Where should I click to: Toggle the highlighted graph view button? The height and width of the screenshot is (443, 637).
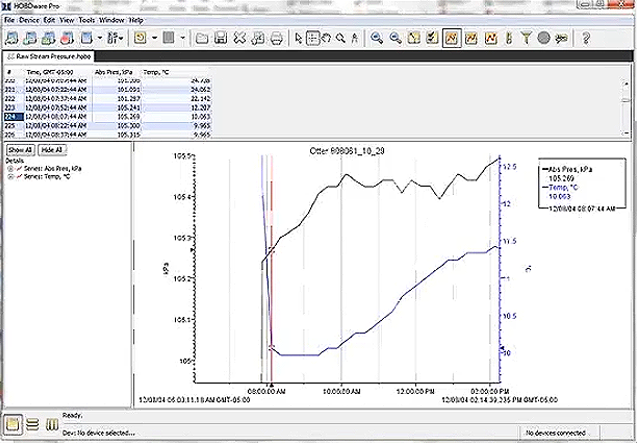pos(450,38)
